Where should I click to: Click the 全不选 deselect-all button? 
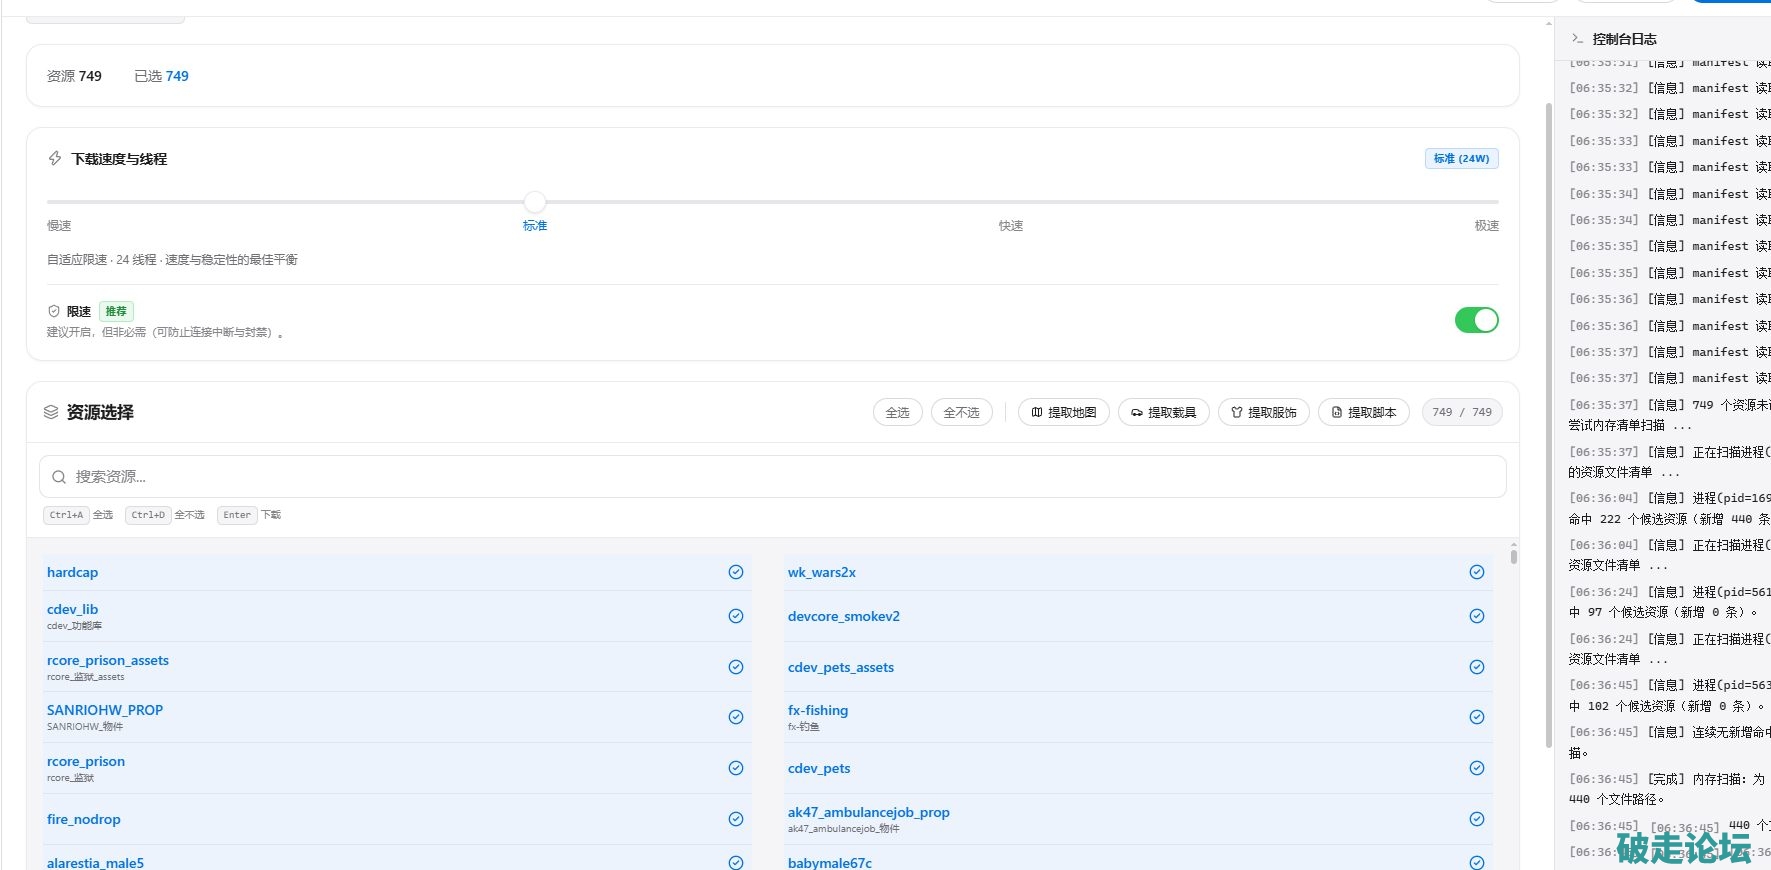[962, 412]
